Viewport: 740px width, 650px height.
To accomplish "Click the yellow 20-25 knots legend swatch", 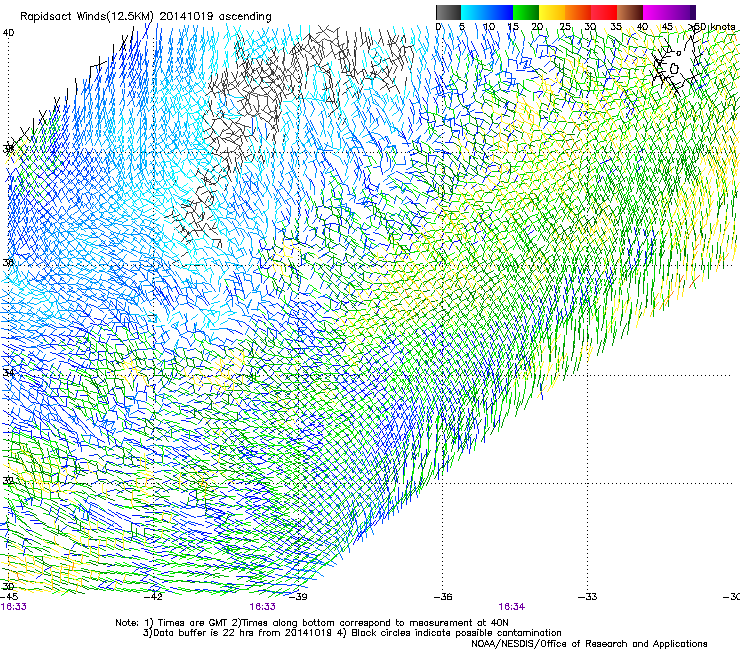I will point(552,12).
